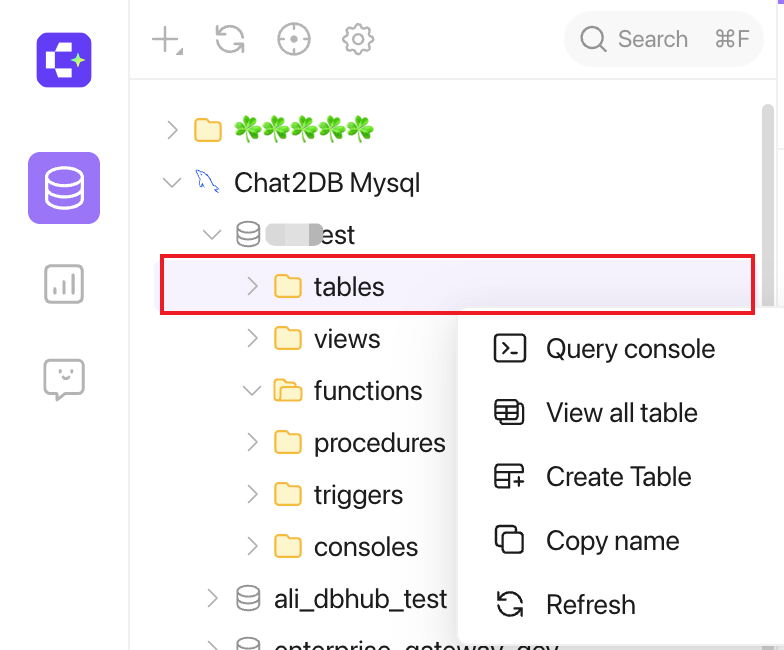Click the plus add connection icon
The width and height of the screenshot is (784, 650).
point(167,40)
